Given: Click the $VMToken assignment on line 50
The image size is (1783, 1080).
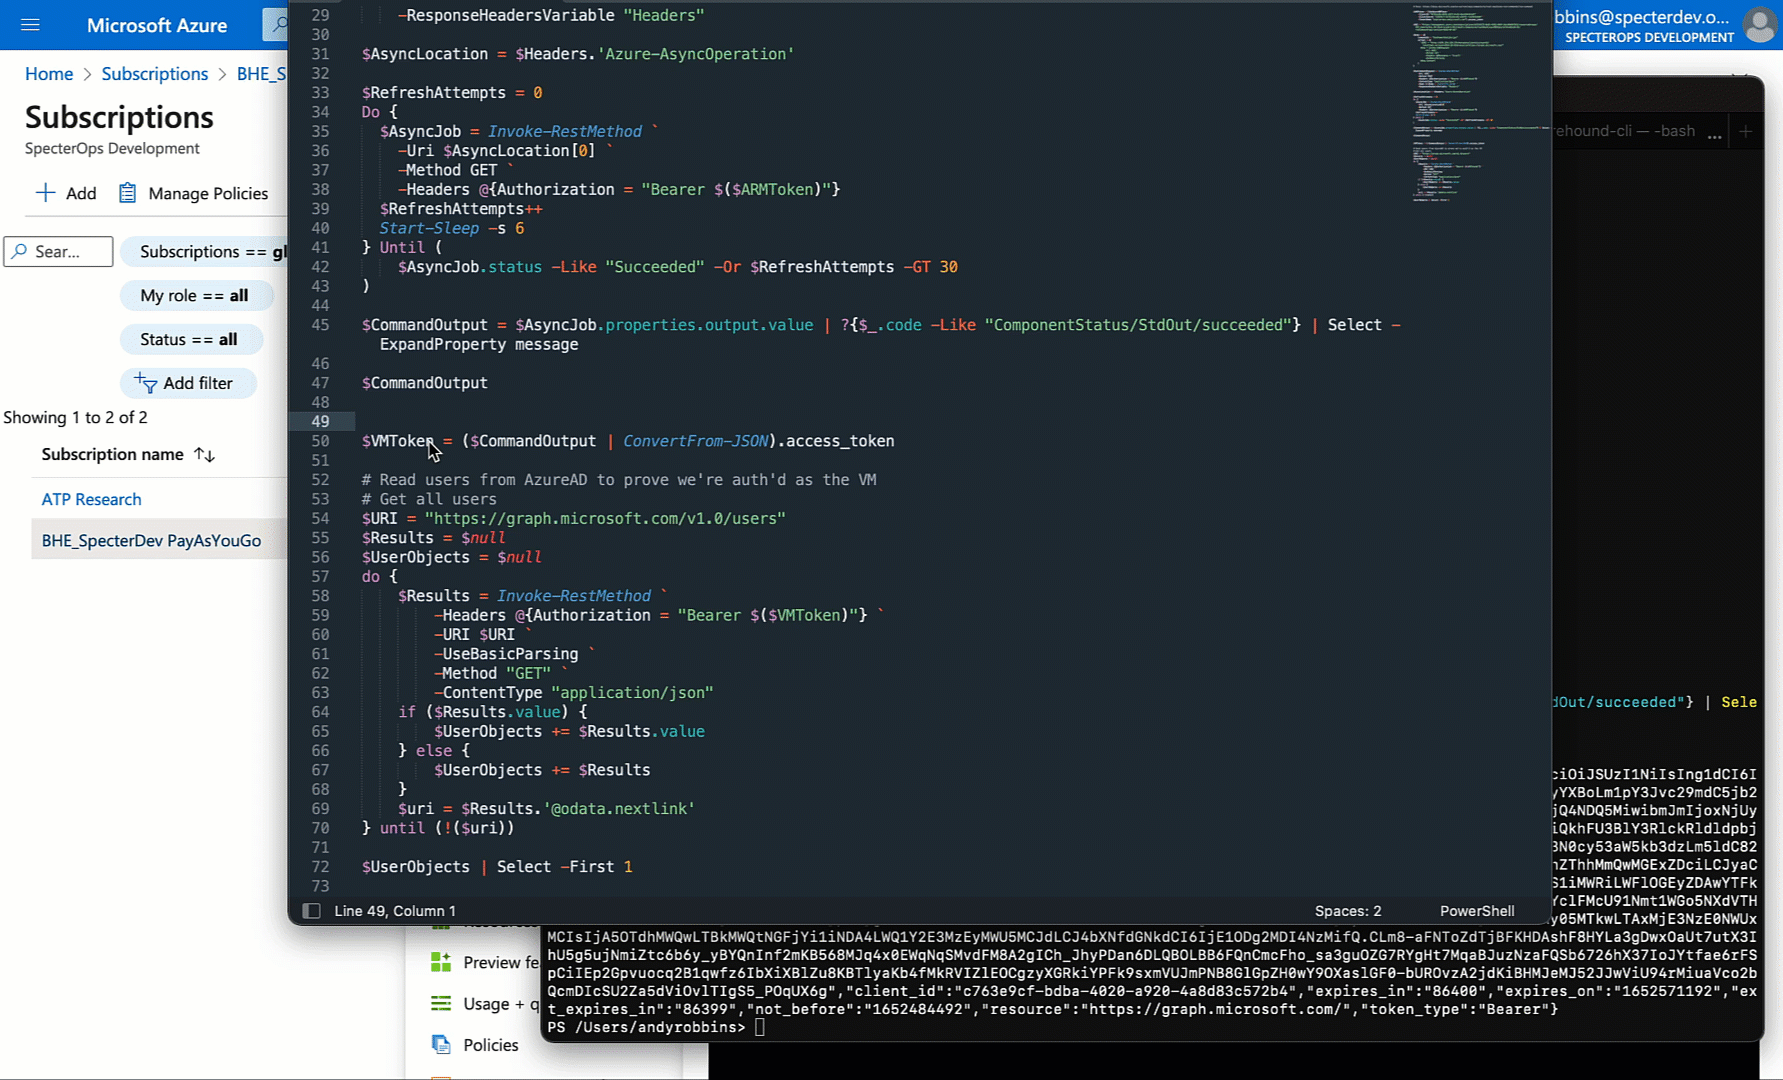Looking at the screenshot, I should click(628, 441).
